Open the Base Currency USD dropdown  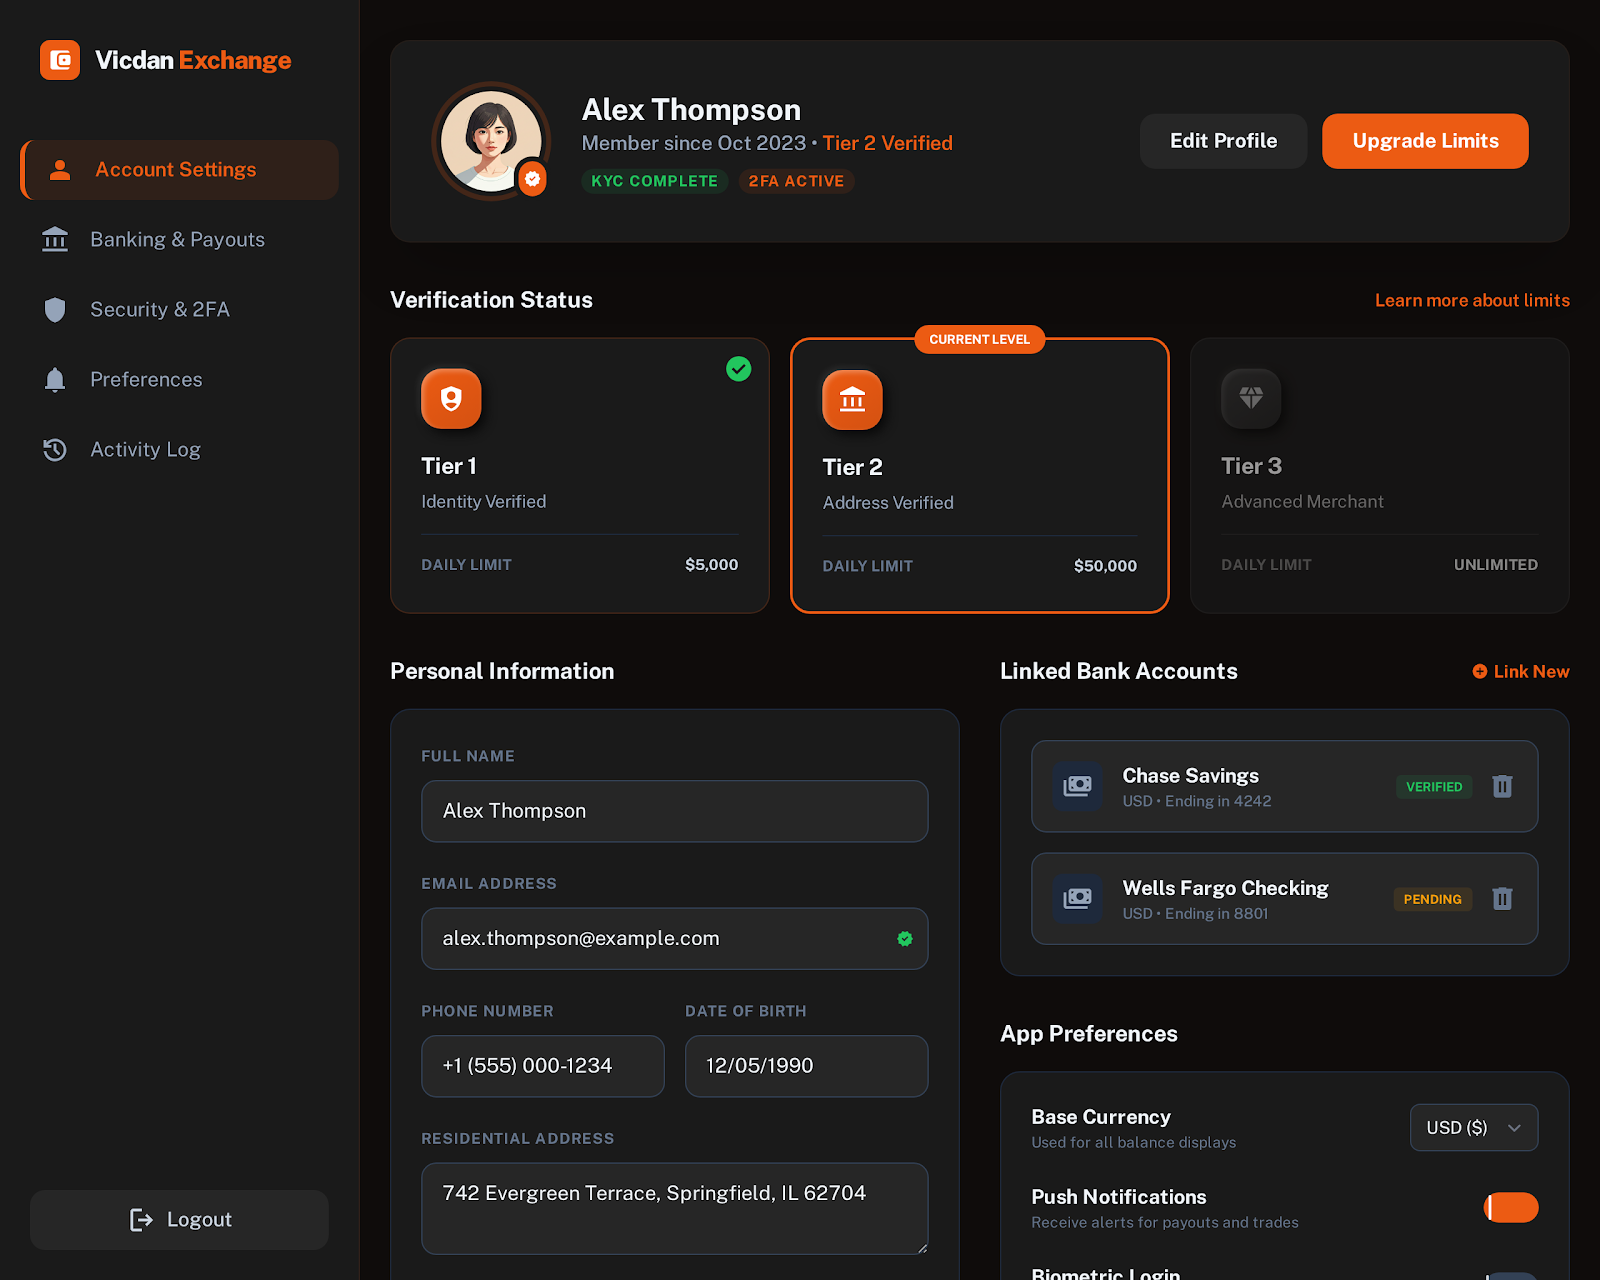coord(1473,1127)
